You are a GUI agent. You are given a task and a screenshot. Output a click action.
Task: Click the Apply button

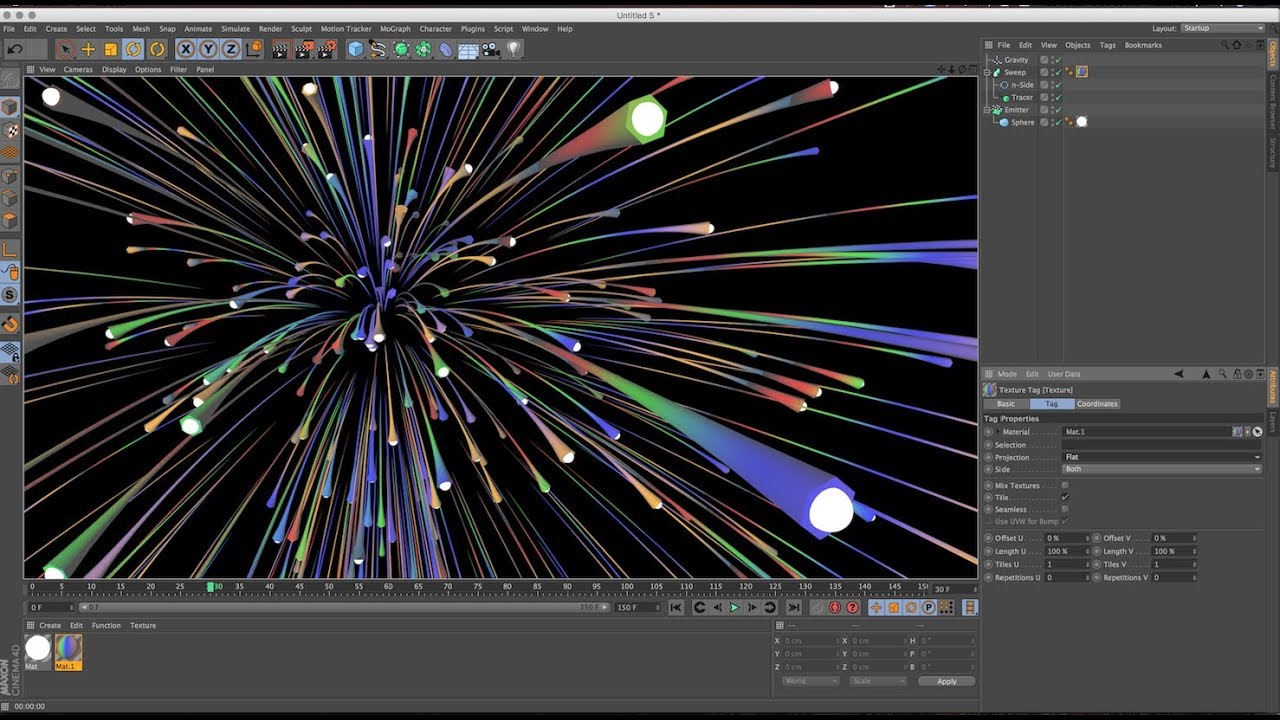click(946, 681)
